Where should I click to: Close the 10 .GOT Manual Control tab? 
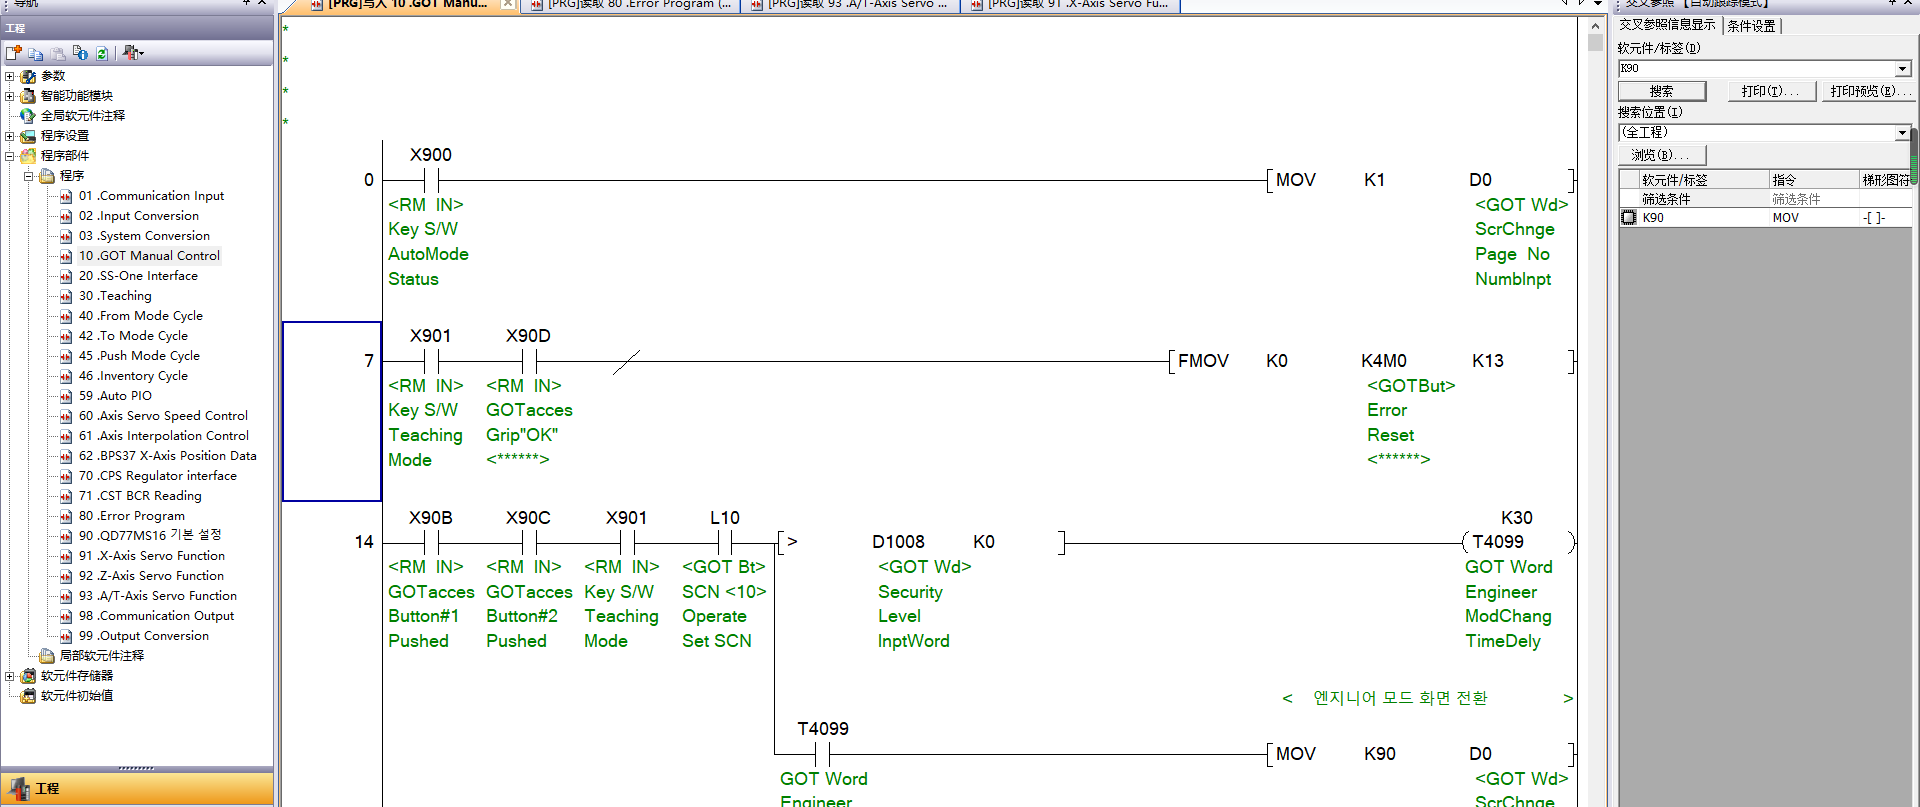[508, 4]
